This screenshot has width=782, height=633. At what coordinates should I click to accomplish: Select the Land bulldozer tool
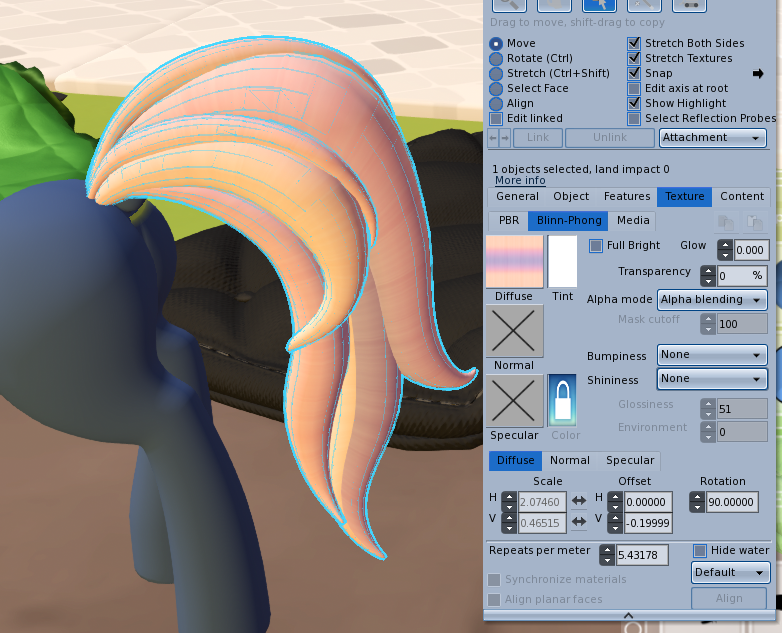pos(689,5)
